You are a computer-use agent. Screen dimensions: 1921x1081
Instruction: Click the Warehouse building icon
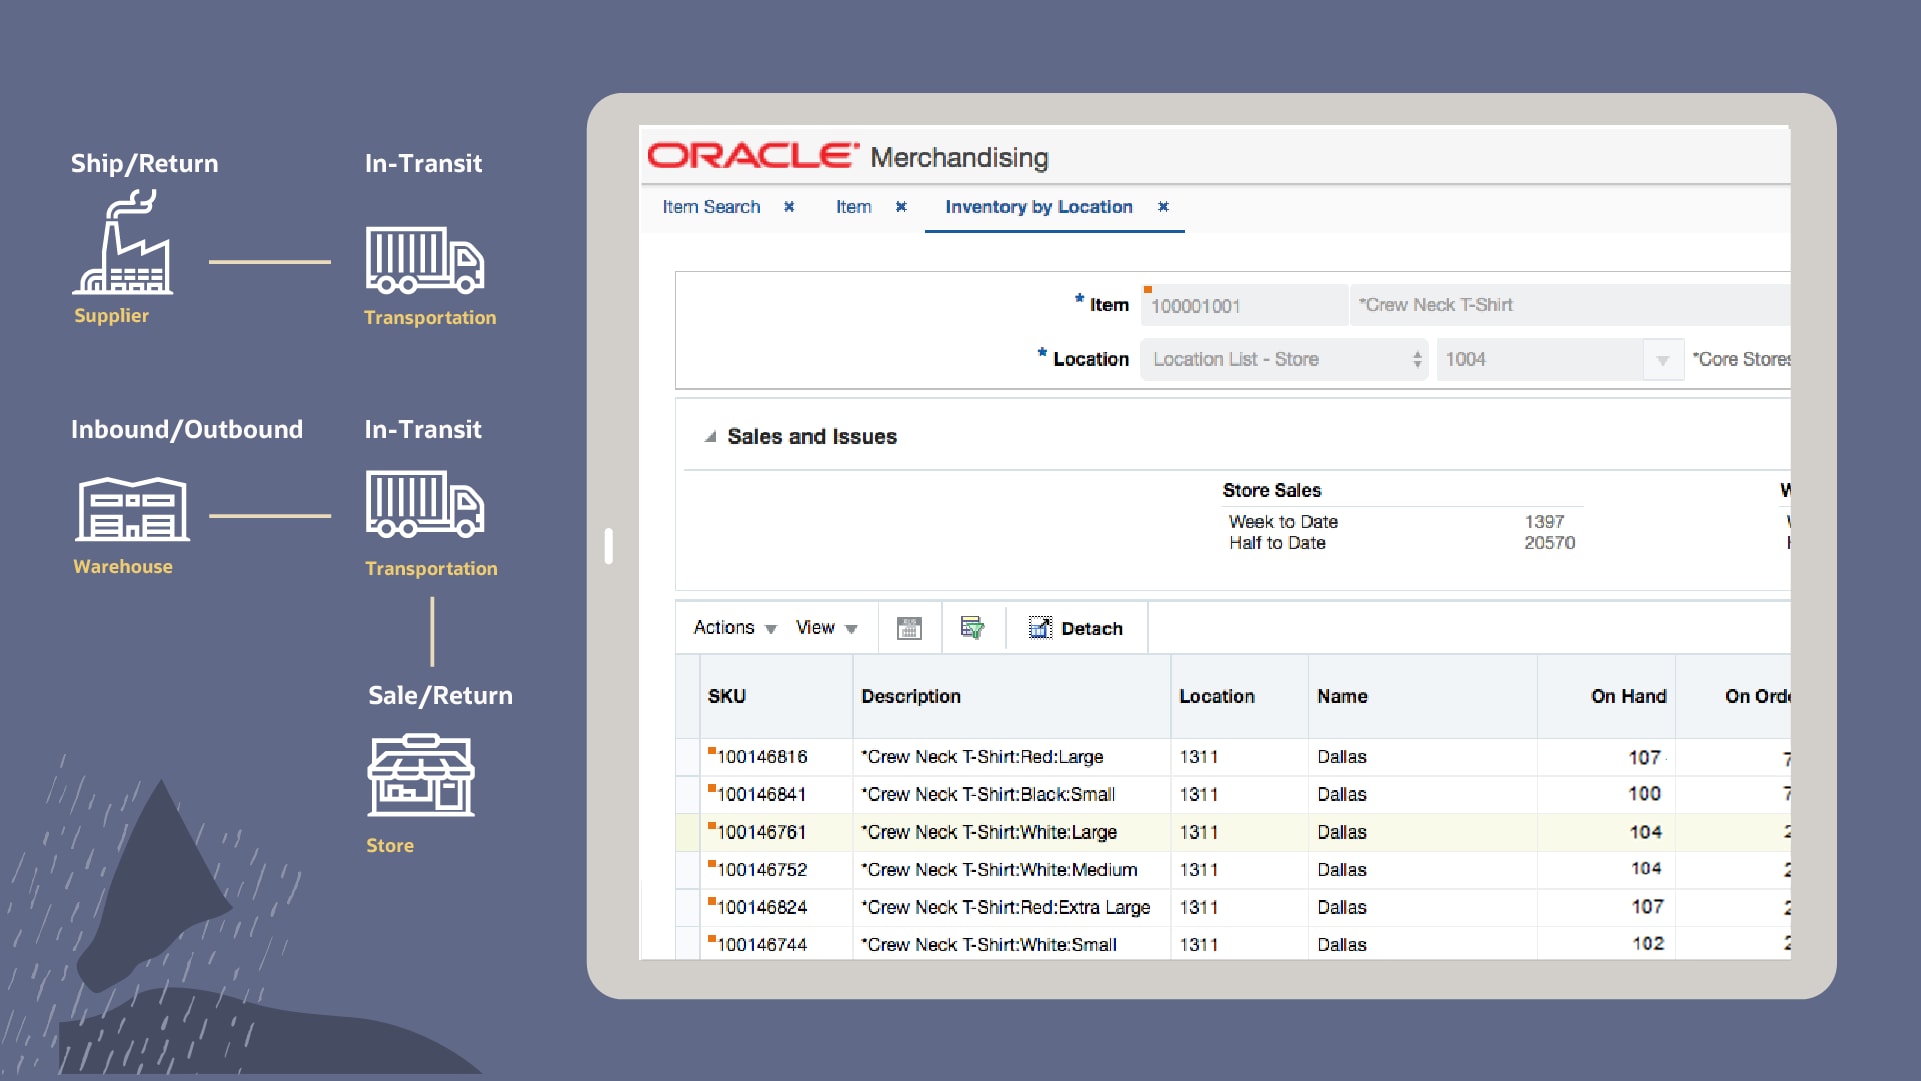pos(133,509)
